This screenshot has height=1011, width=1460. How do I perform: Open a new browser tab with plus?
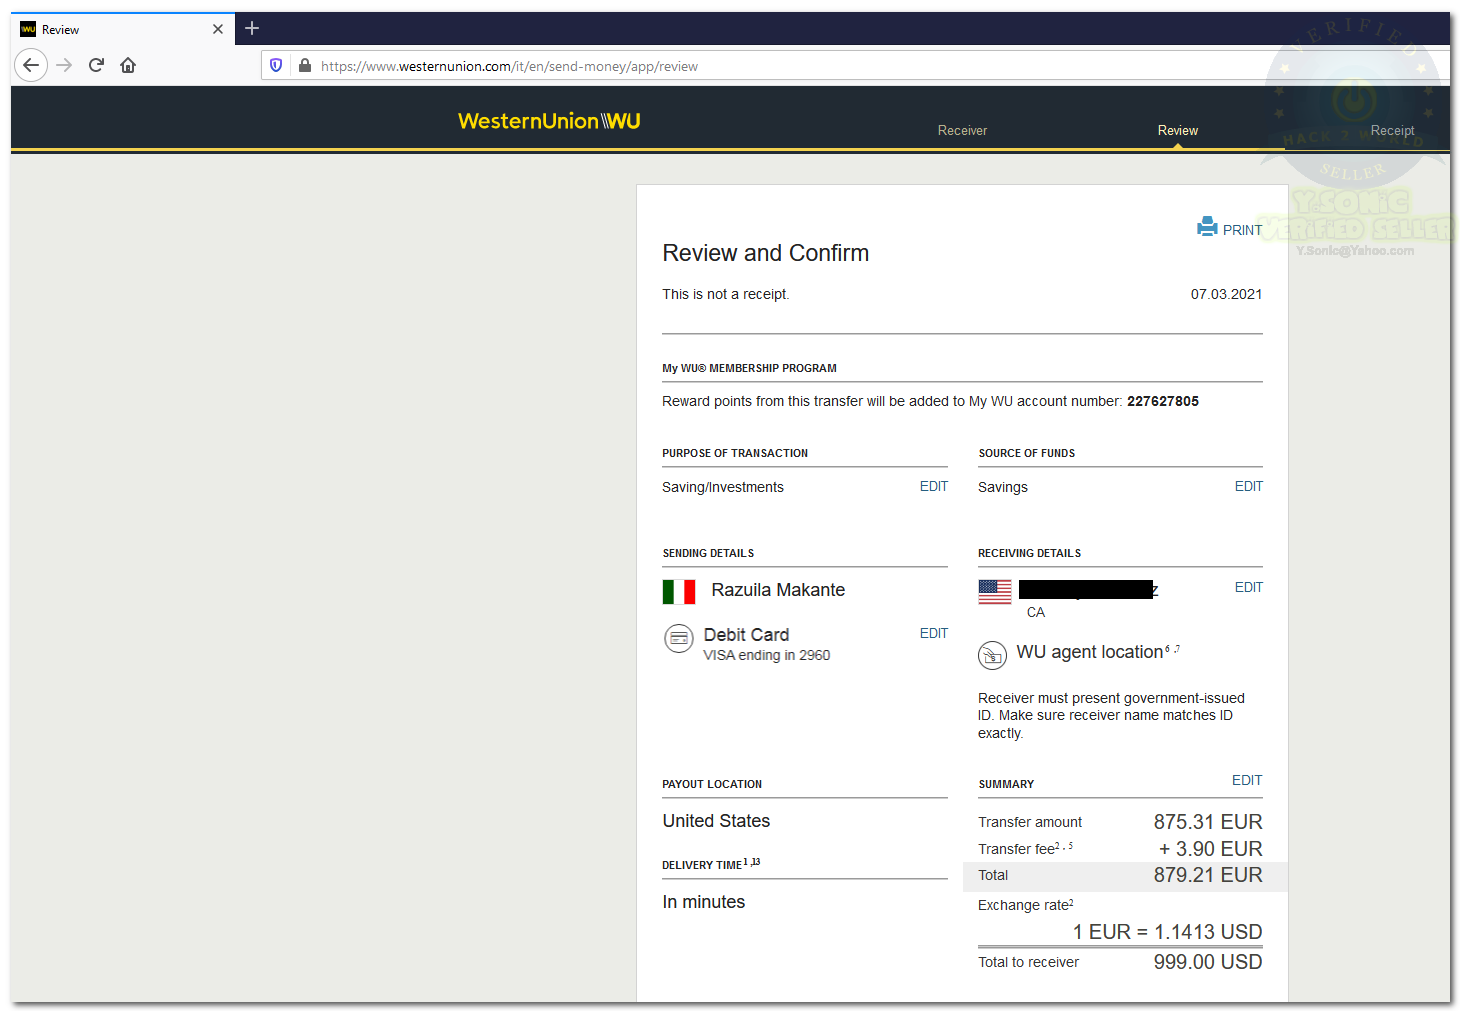pos(252,28)
